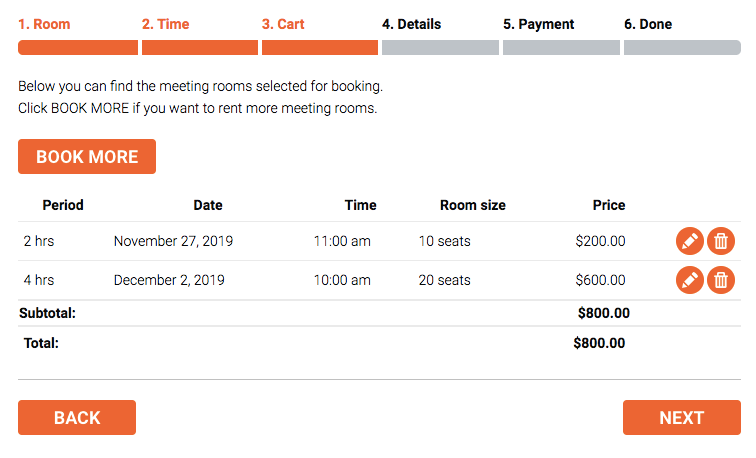Delete the November 27 booking via trash icon
This screenshot has height=458, width=756.
click(x=721, y=241)
